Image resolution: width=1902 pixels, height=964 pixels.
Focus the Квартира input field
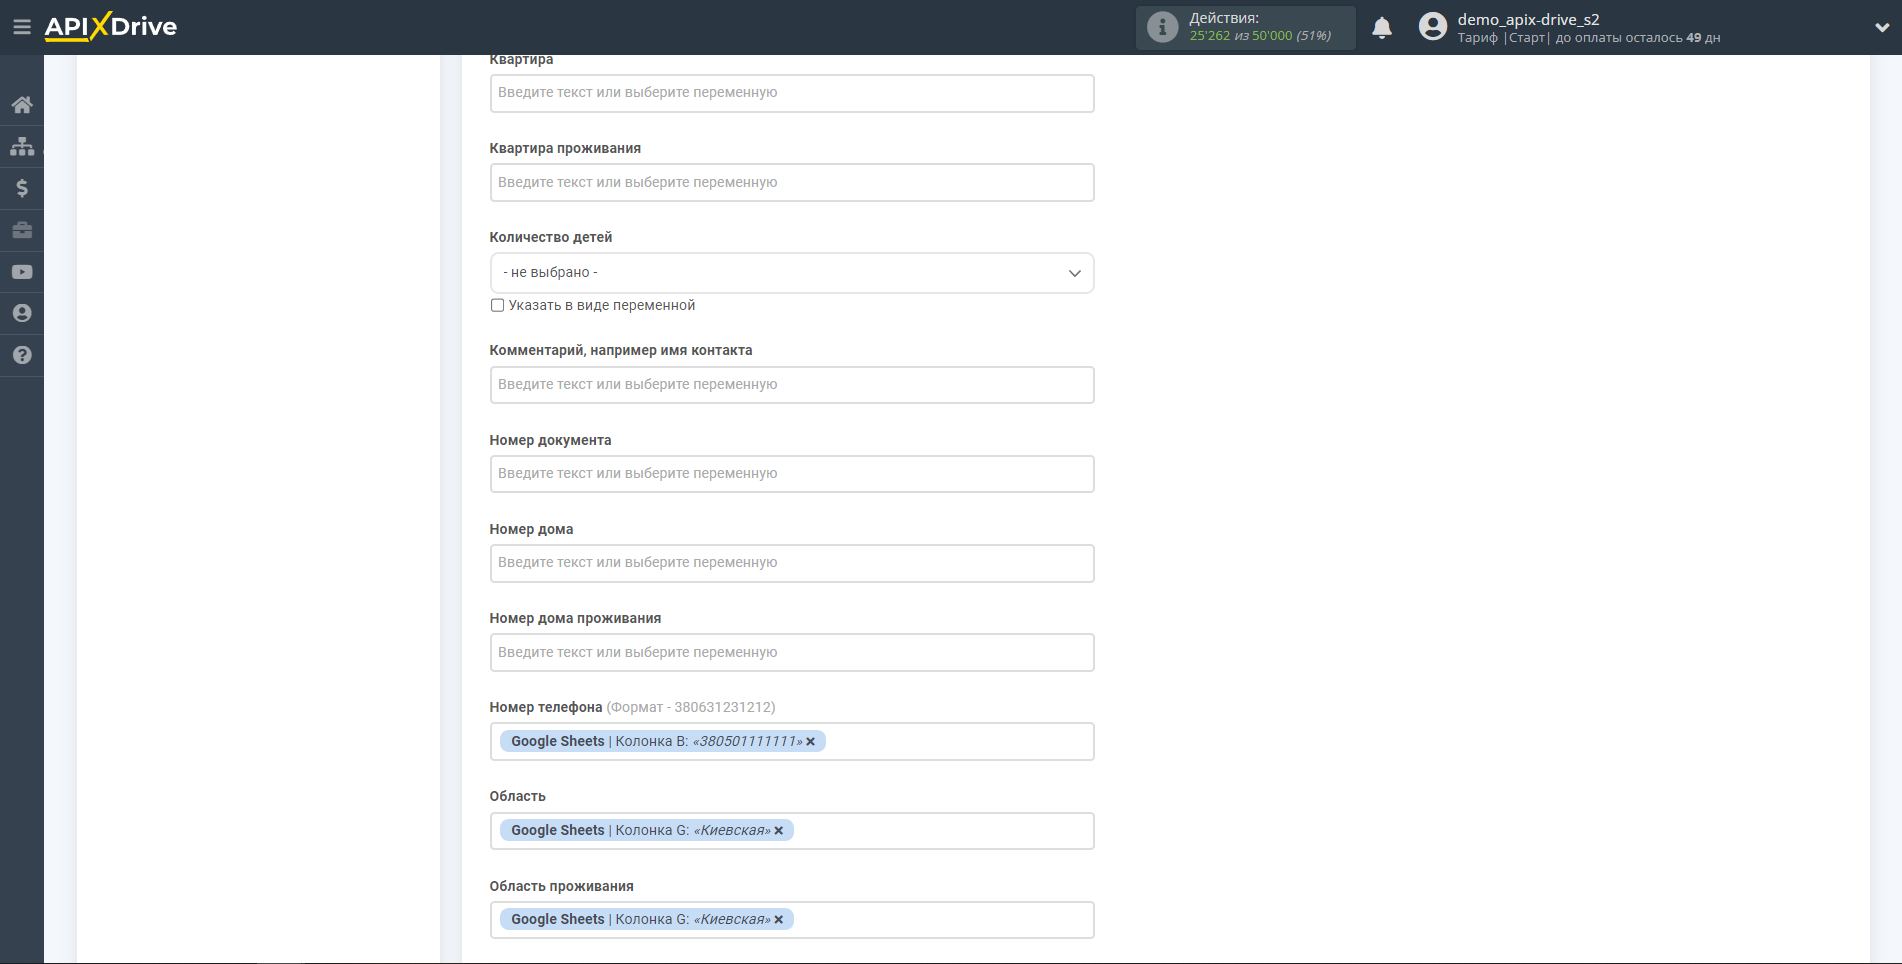792,93
